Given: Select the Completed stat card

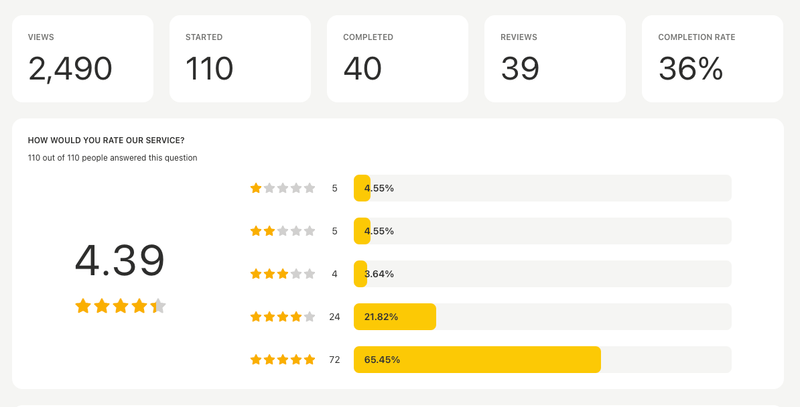Looking at the screenshot, I should [397, 58].
